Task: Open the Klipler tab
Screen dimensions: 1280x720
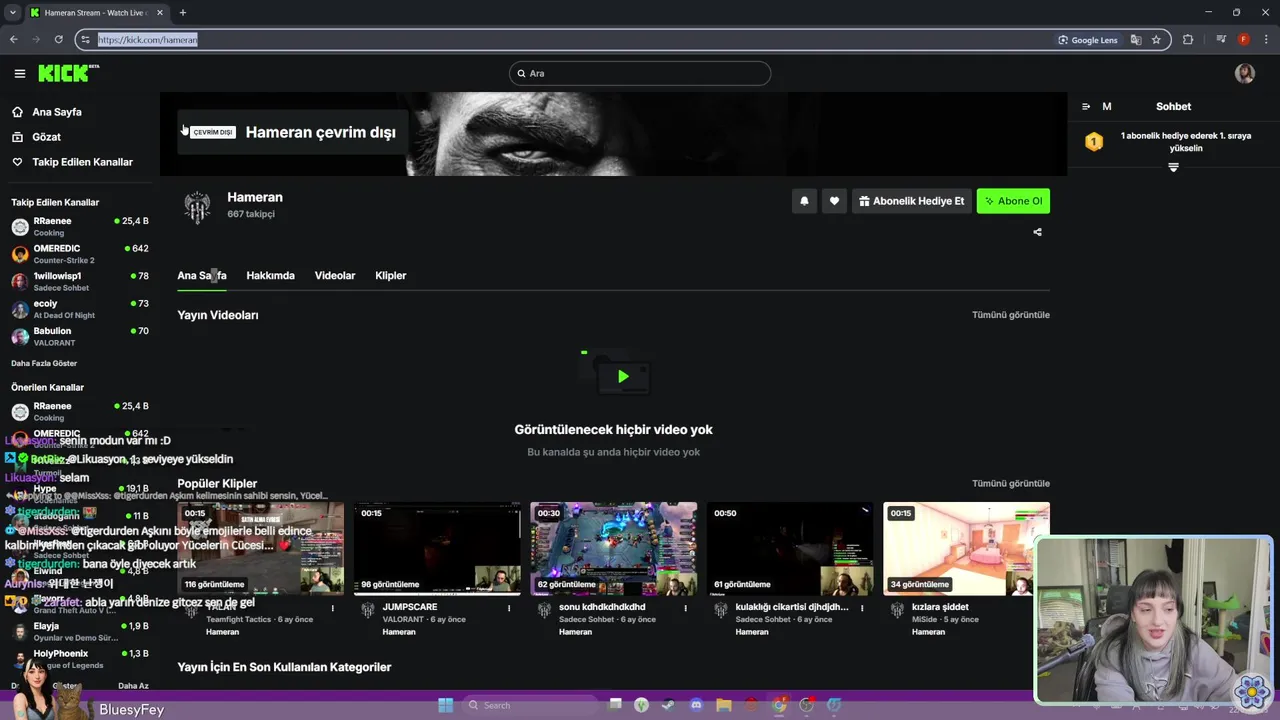Action: [390, 275]
